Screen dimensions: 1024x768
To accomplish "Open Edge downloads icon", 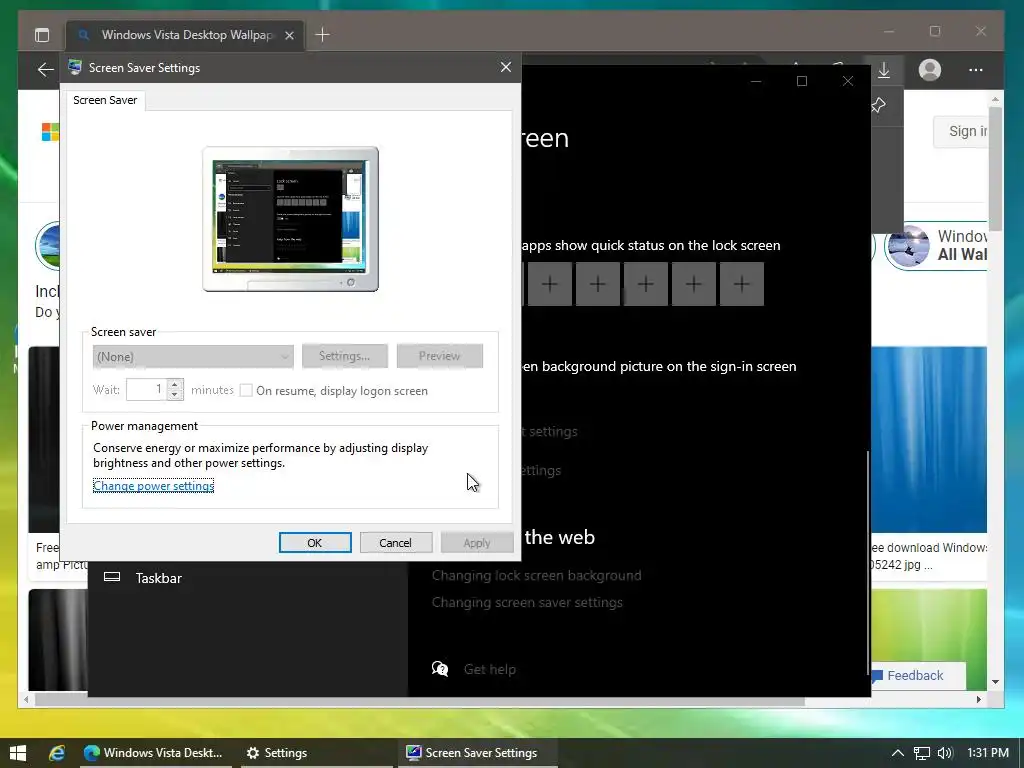I will coord(884,70).
